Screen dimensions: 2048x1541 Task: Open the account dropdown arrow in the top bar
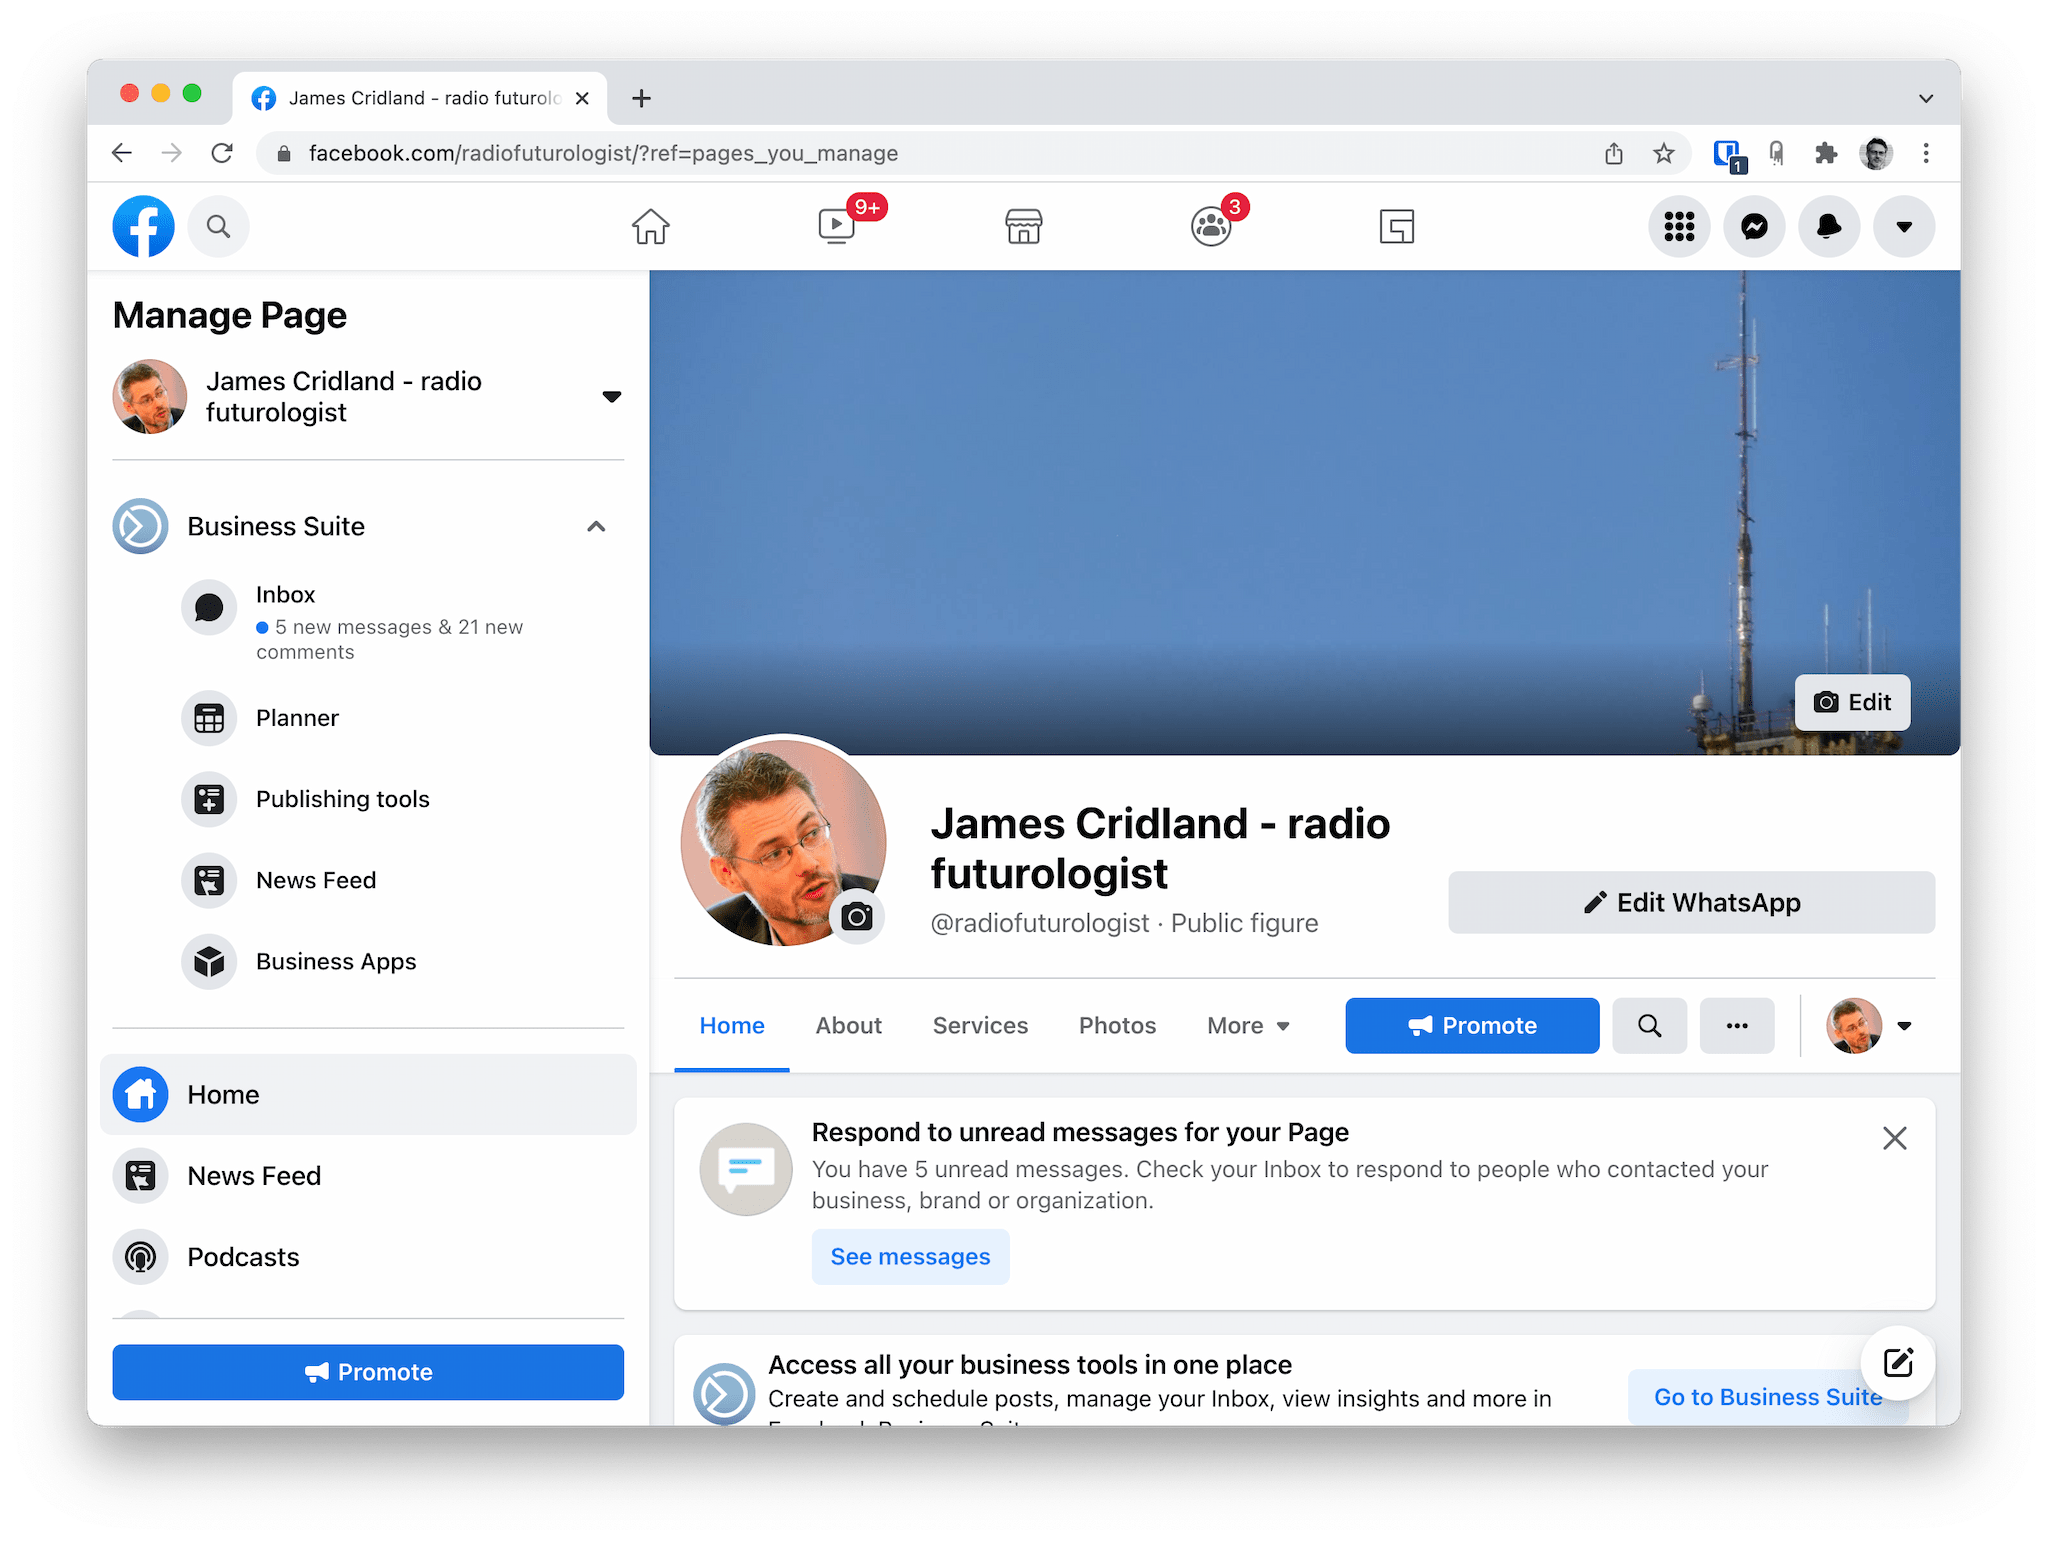tap(1904, 226)
